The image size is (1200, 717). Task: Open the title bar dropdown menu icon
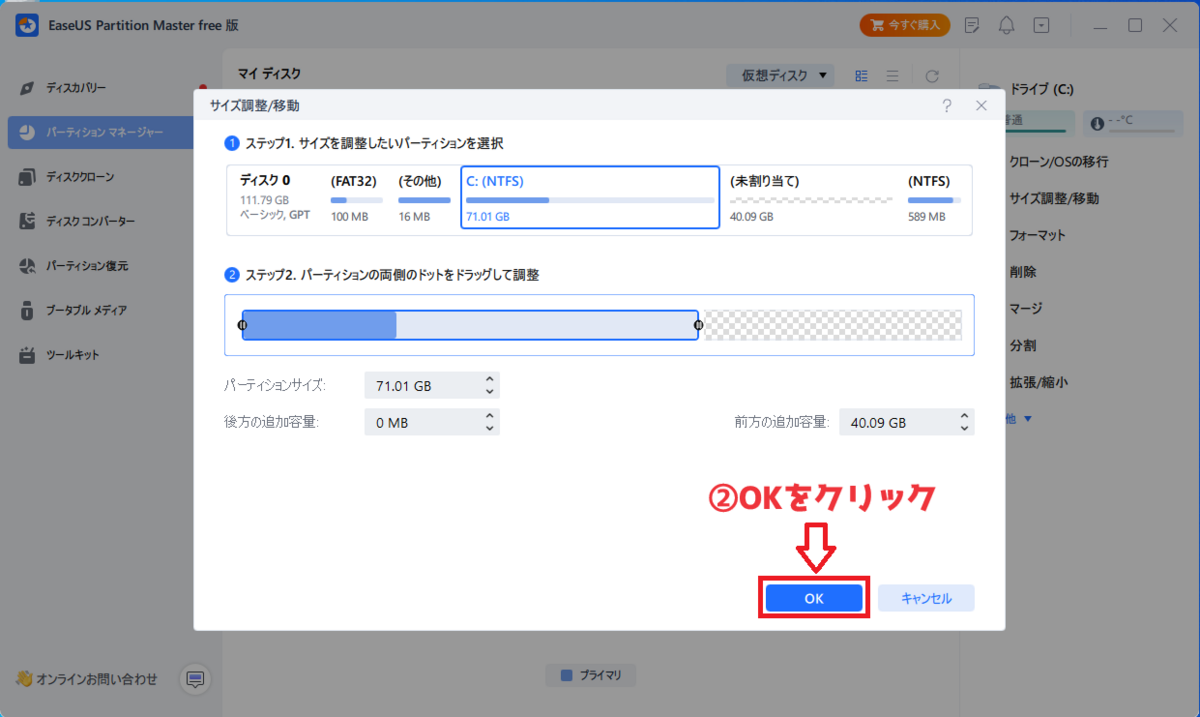point(1042,25)
